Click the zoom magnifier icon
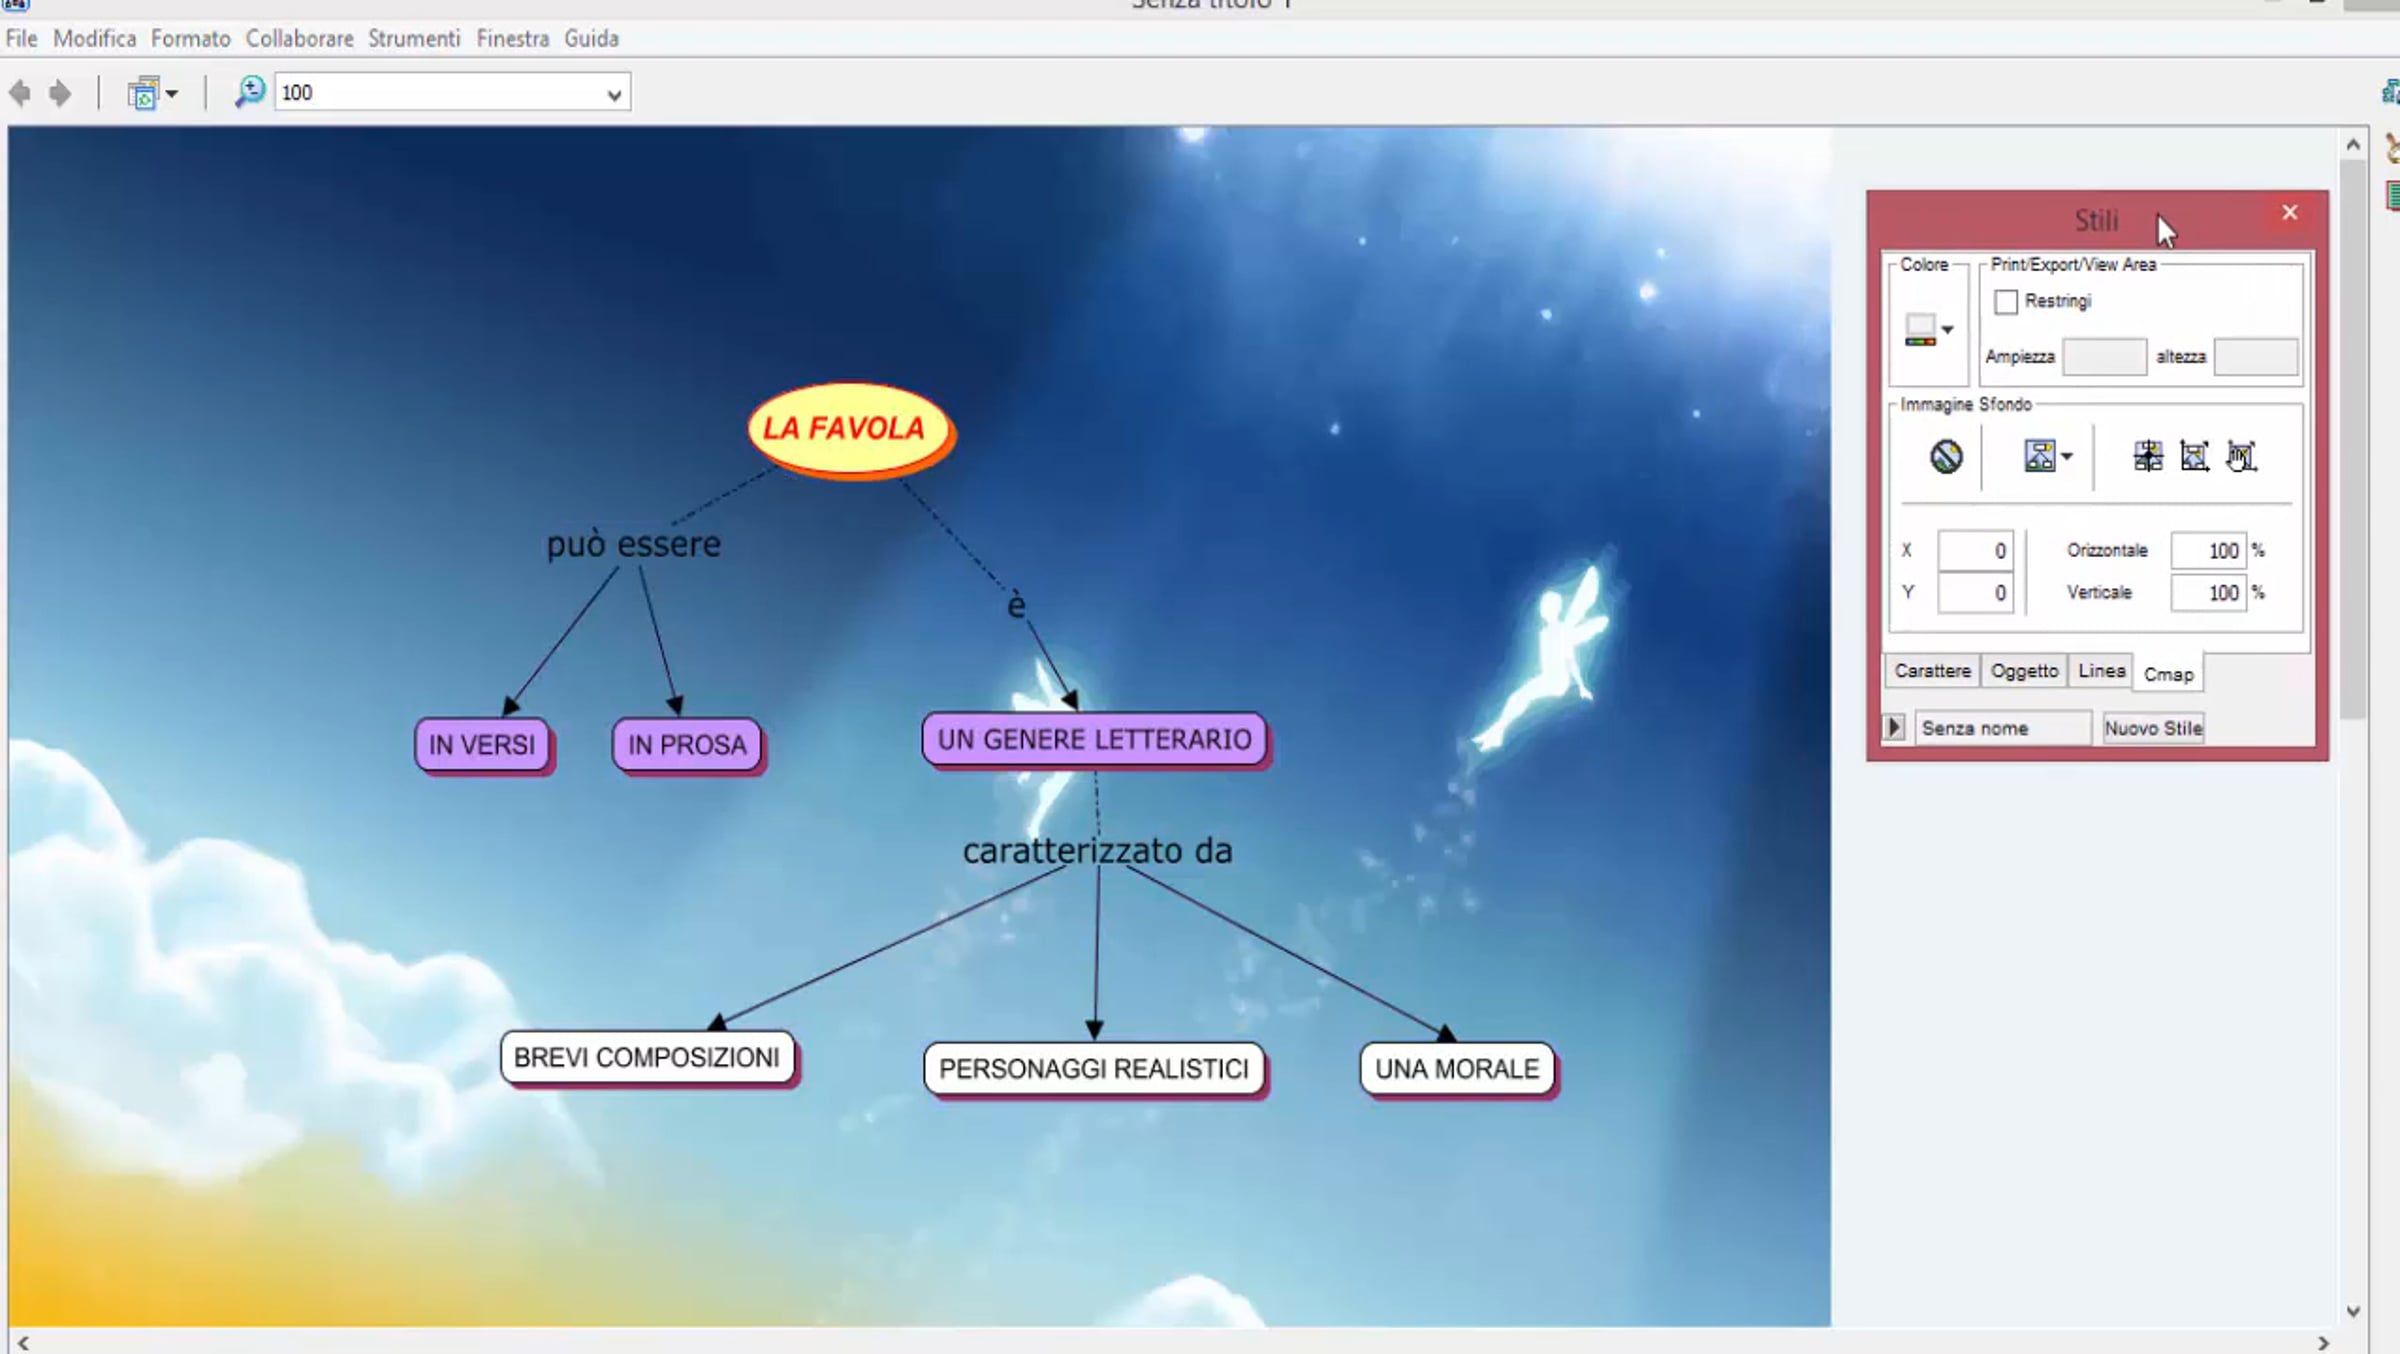The image size is (2400, 1354). pyautogui.click(x=249, y=92)
